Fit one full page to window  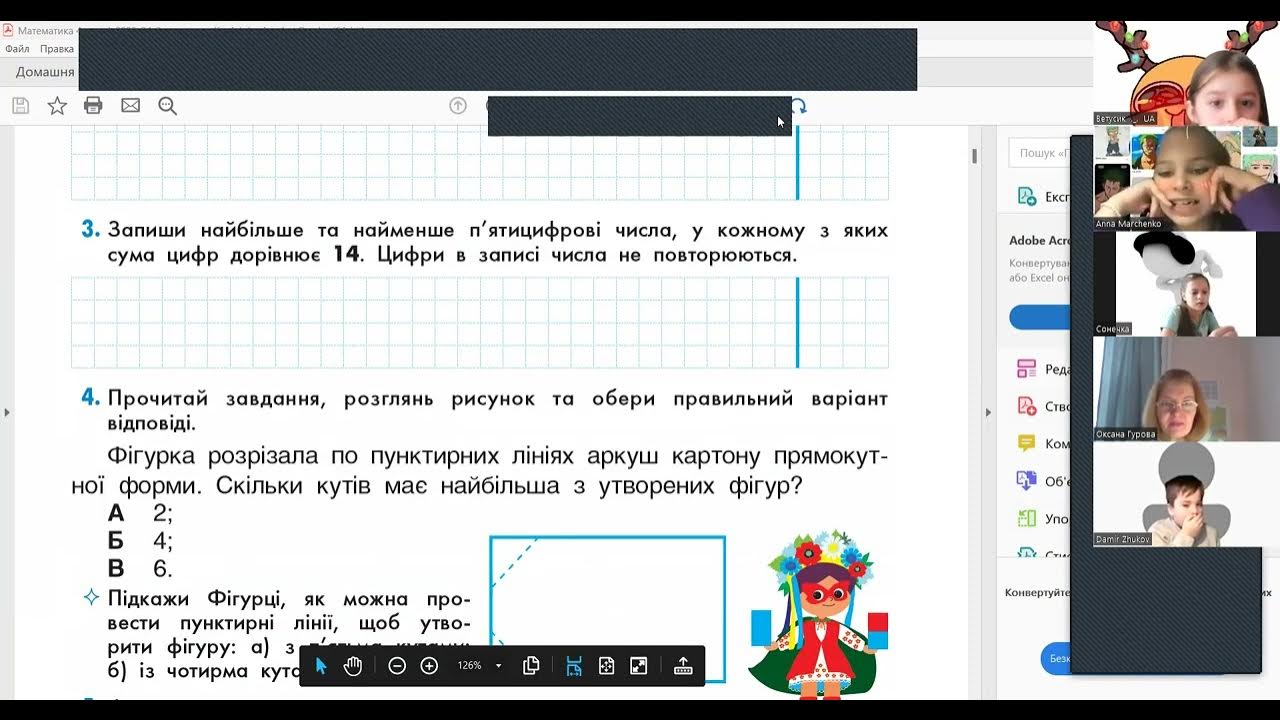[606, 666]
